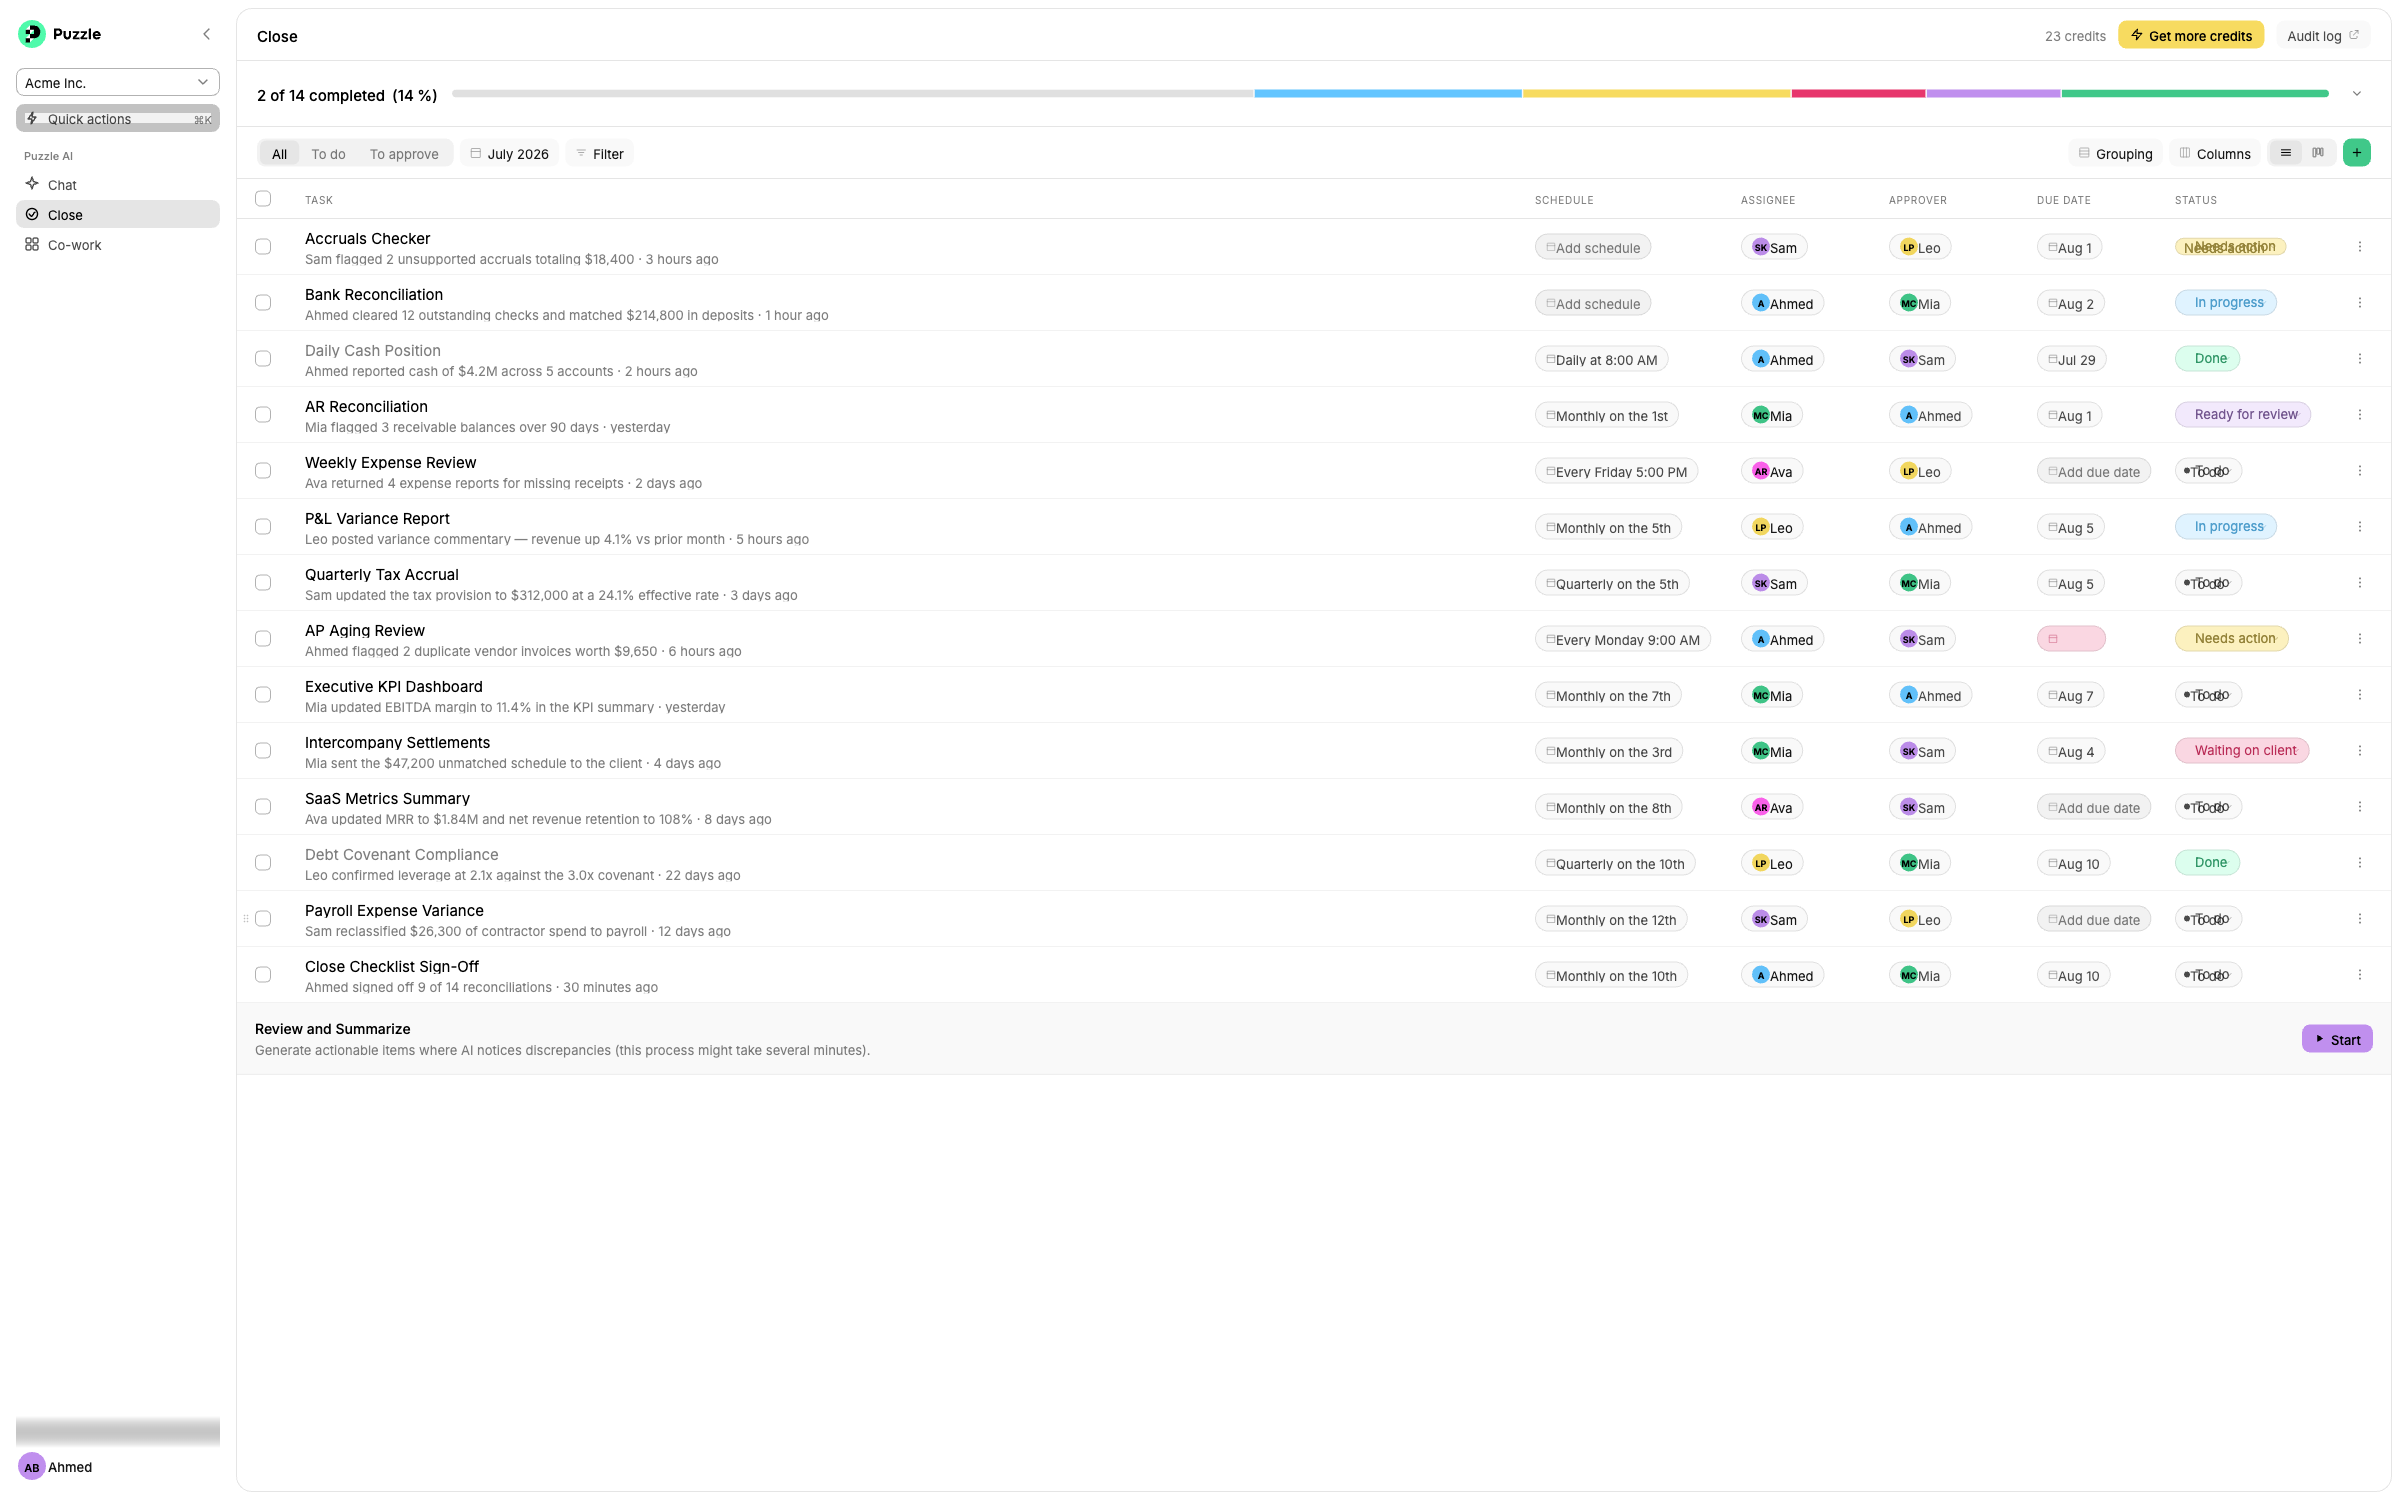Open Quick actions search field
This screenshot has width=2400, height=1500.
pos(118,118)
